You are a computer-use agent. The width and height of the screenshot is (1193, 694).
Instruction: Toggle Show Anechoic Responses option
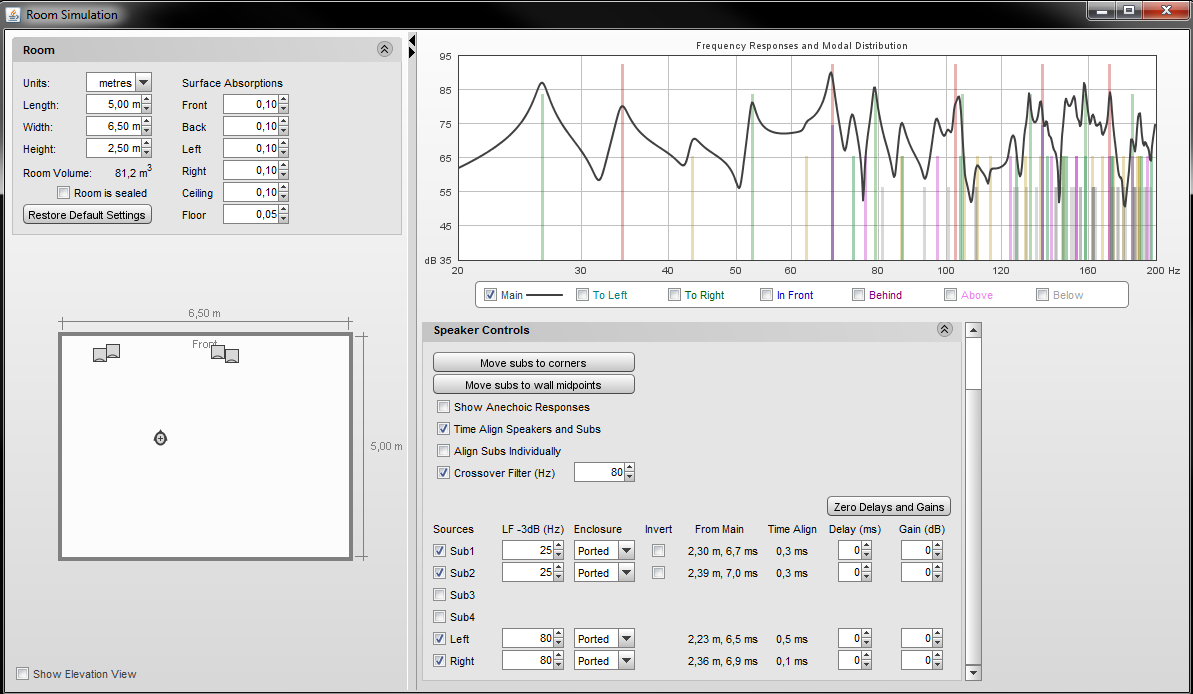point(443,407)
